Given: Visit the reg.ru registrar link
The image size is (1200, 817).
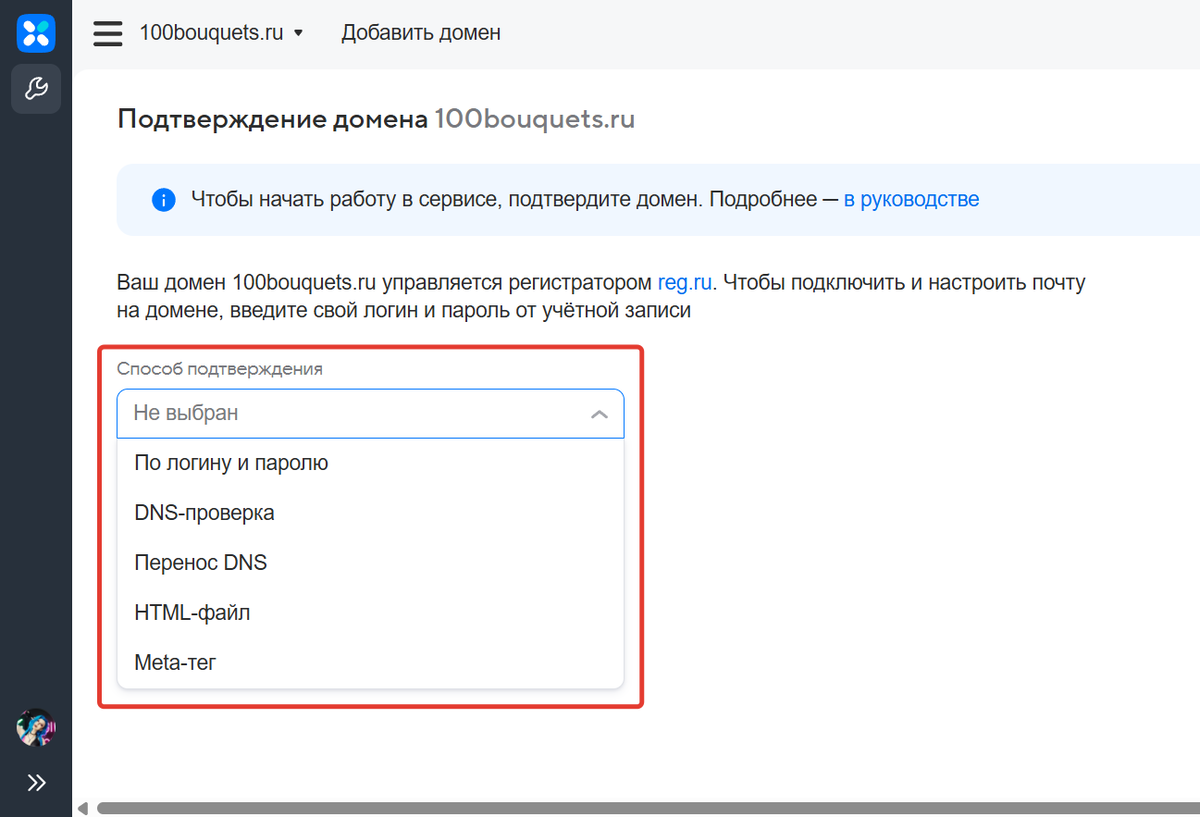Looking at the screenshot, I should [684, 282].
